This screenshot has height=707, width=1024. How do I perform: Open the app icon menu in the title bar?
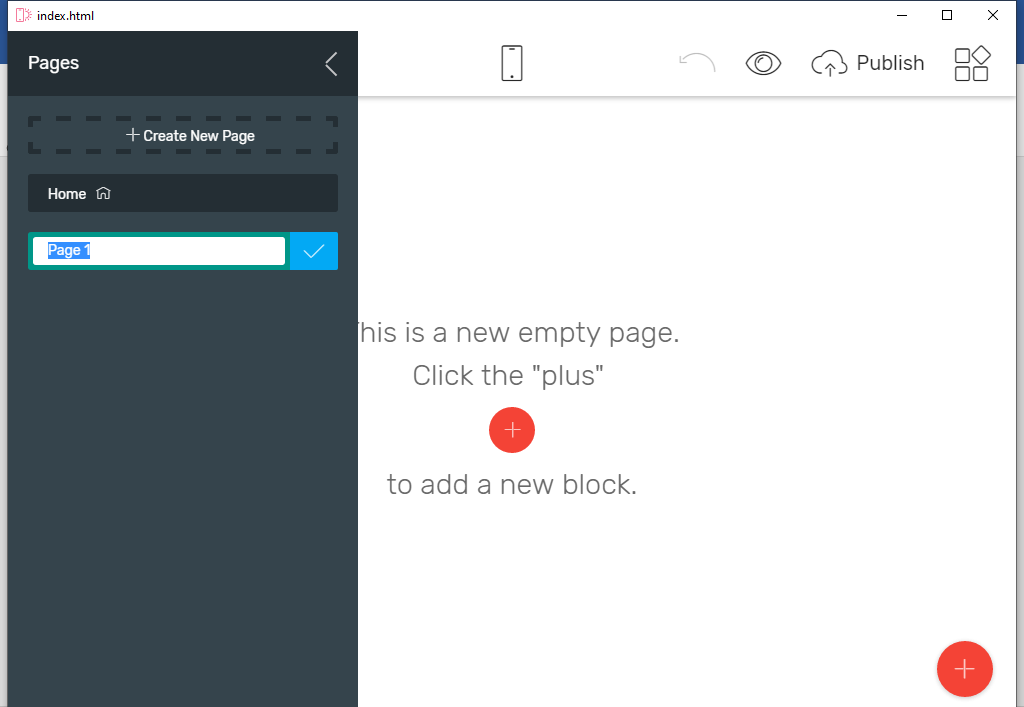click(x=23, y=15)
